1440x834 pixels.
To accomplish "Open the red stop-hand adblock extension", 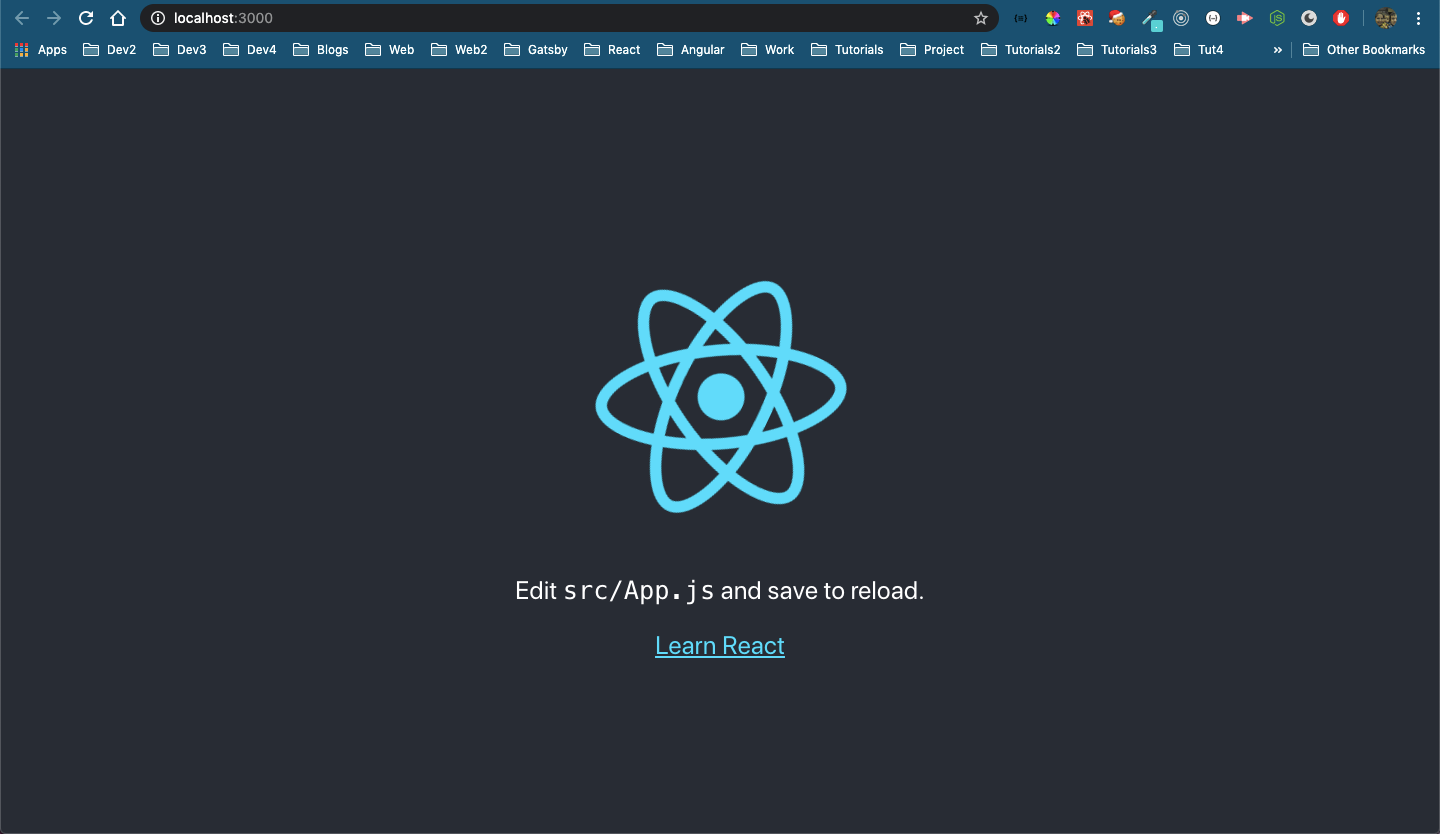I will point(1341,18).
